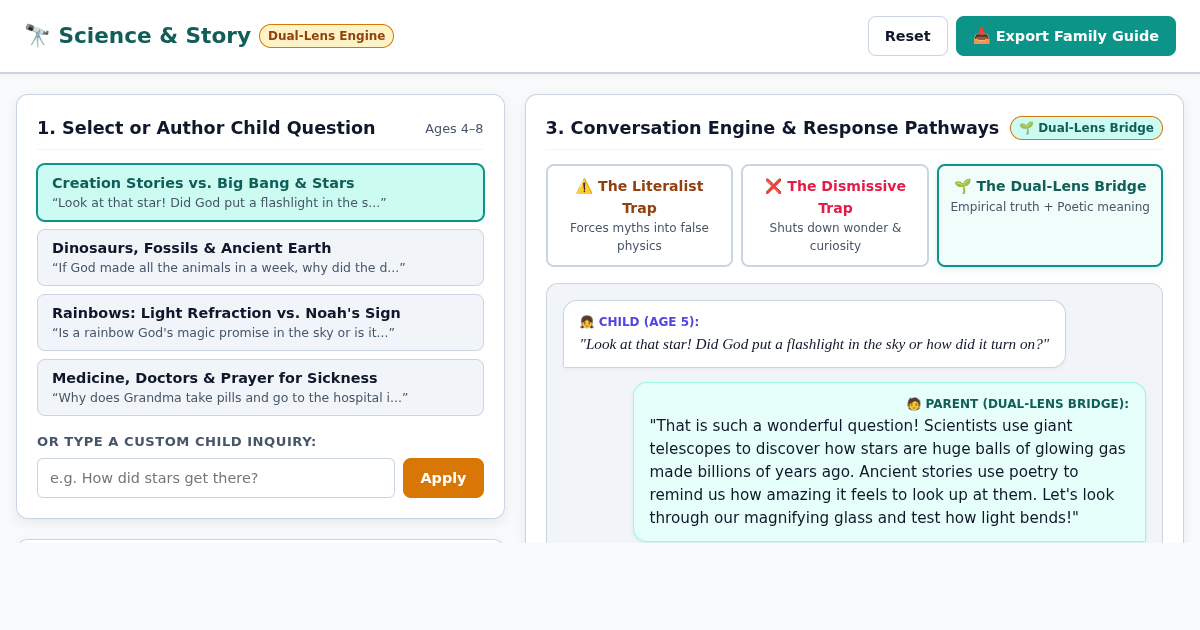This screenshot has height=630, width=1200.
Task: Click the child avatar icon in chat
Action: coord(587,322)
